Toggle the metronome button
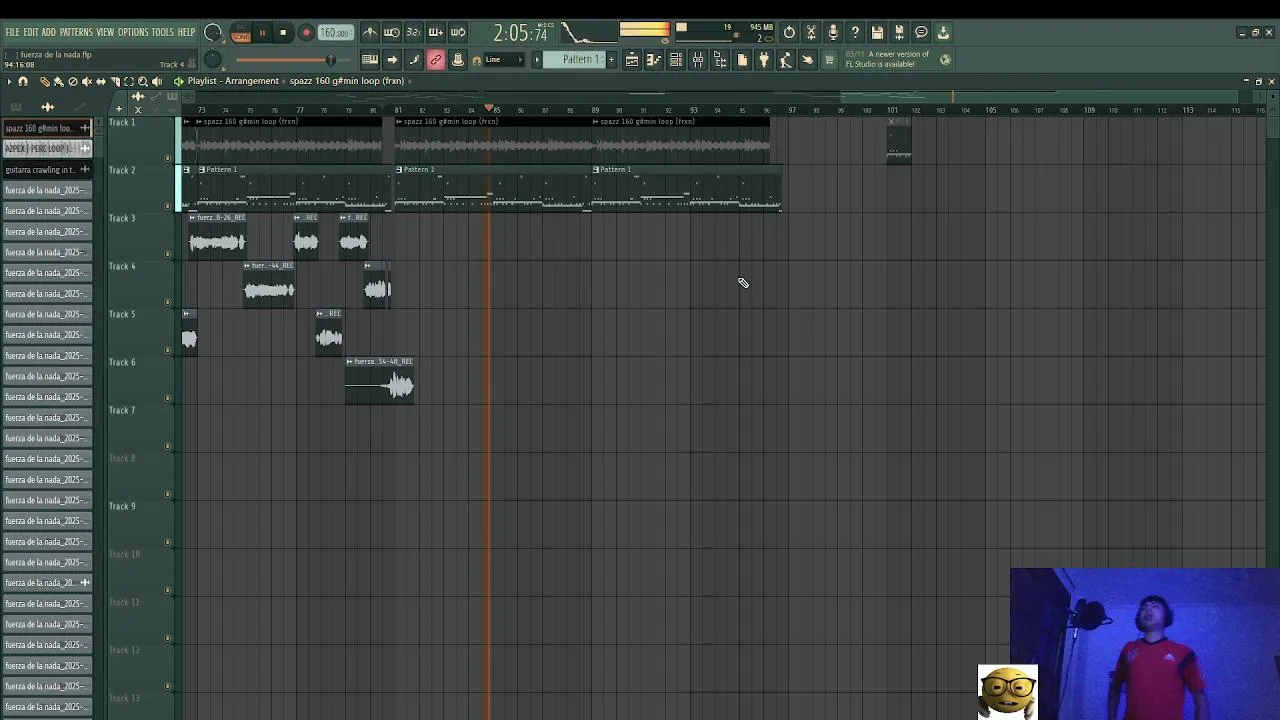The height and width of the screenshot is (720, 1280). click(370, 32)
